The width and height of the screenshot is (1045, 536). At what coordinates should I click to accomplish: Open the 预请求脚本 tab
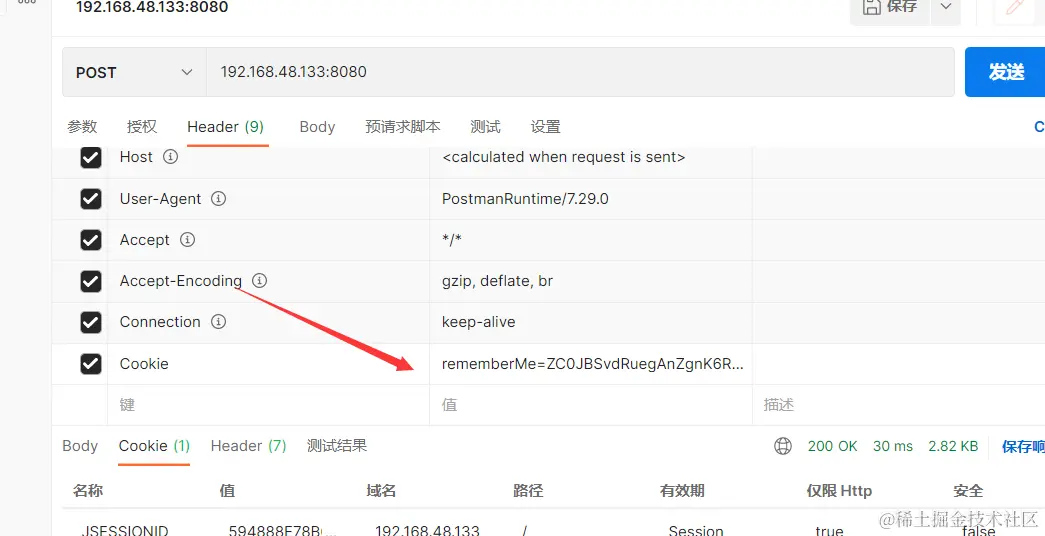(403, 127)
